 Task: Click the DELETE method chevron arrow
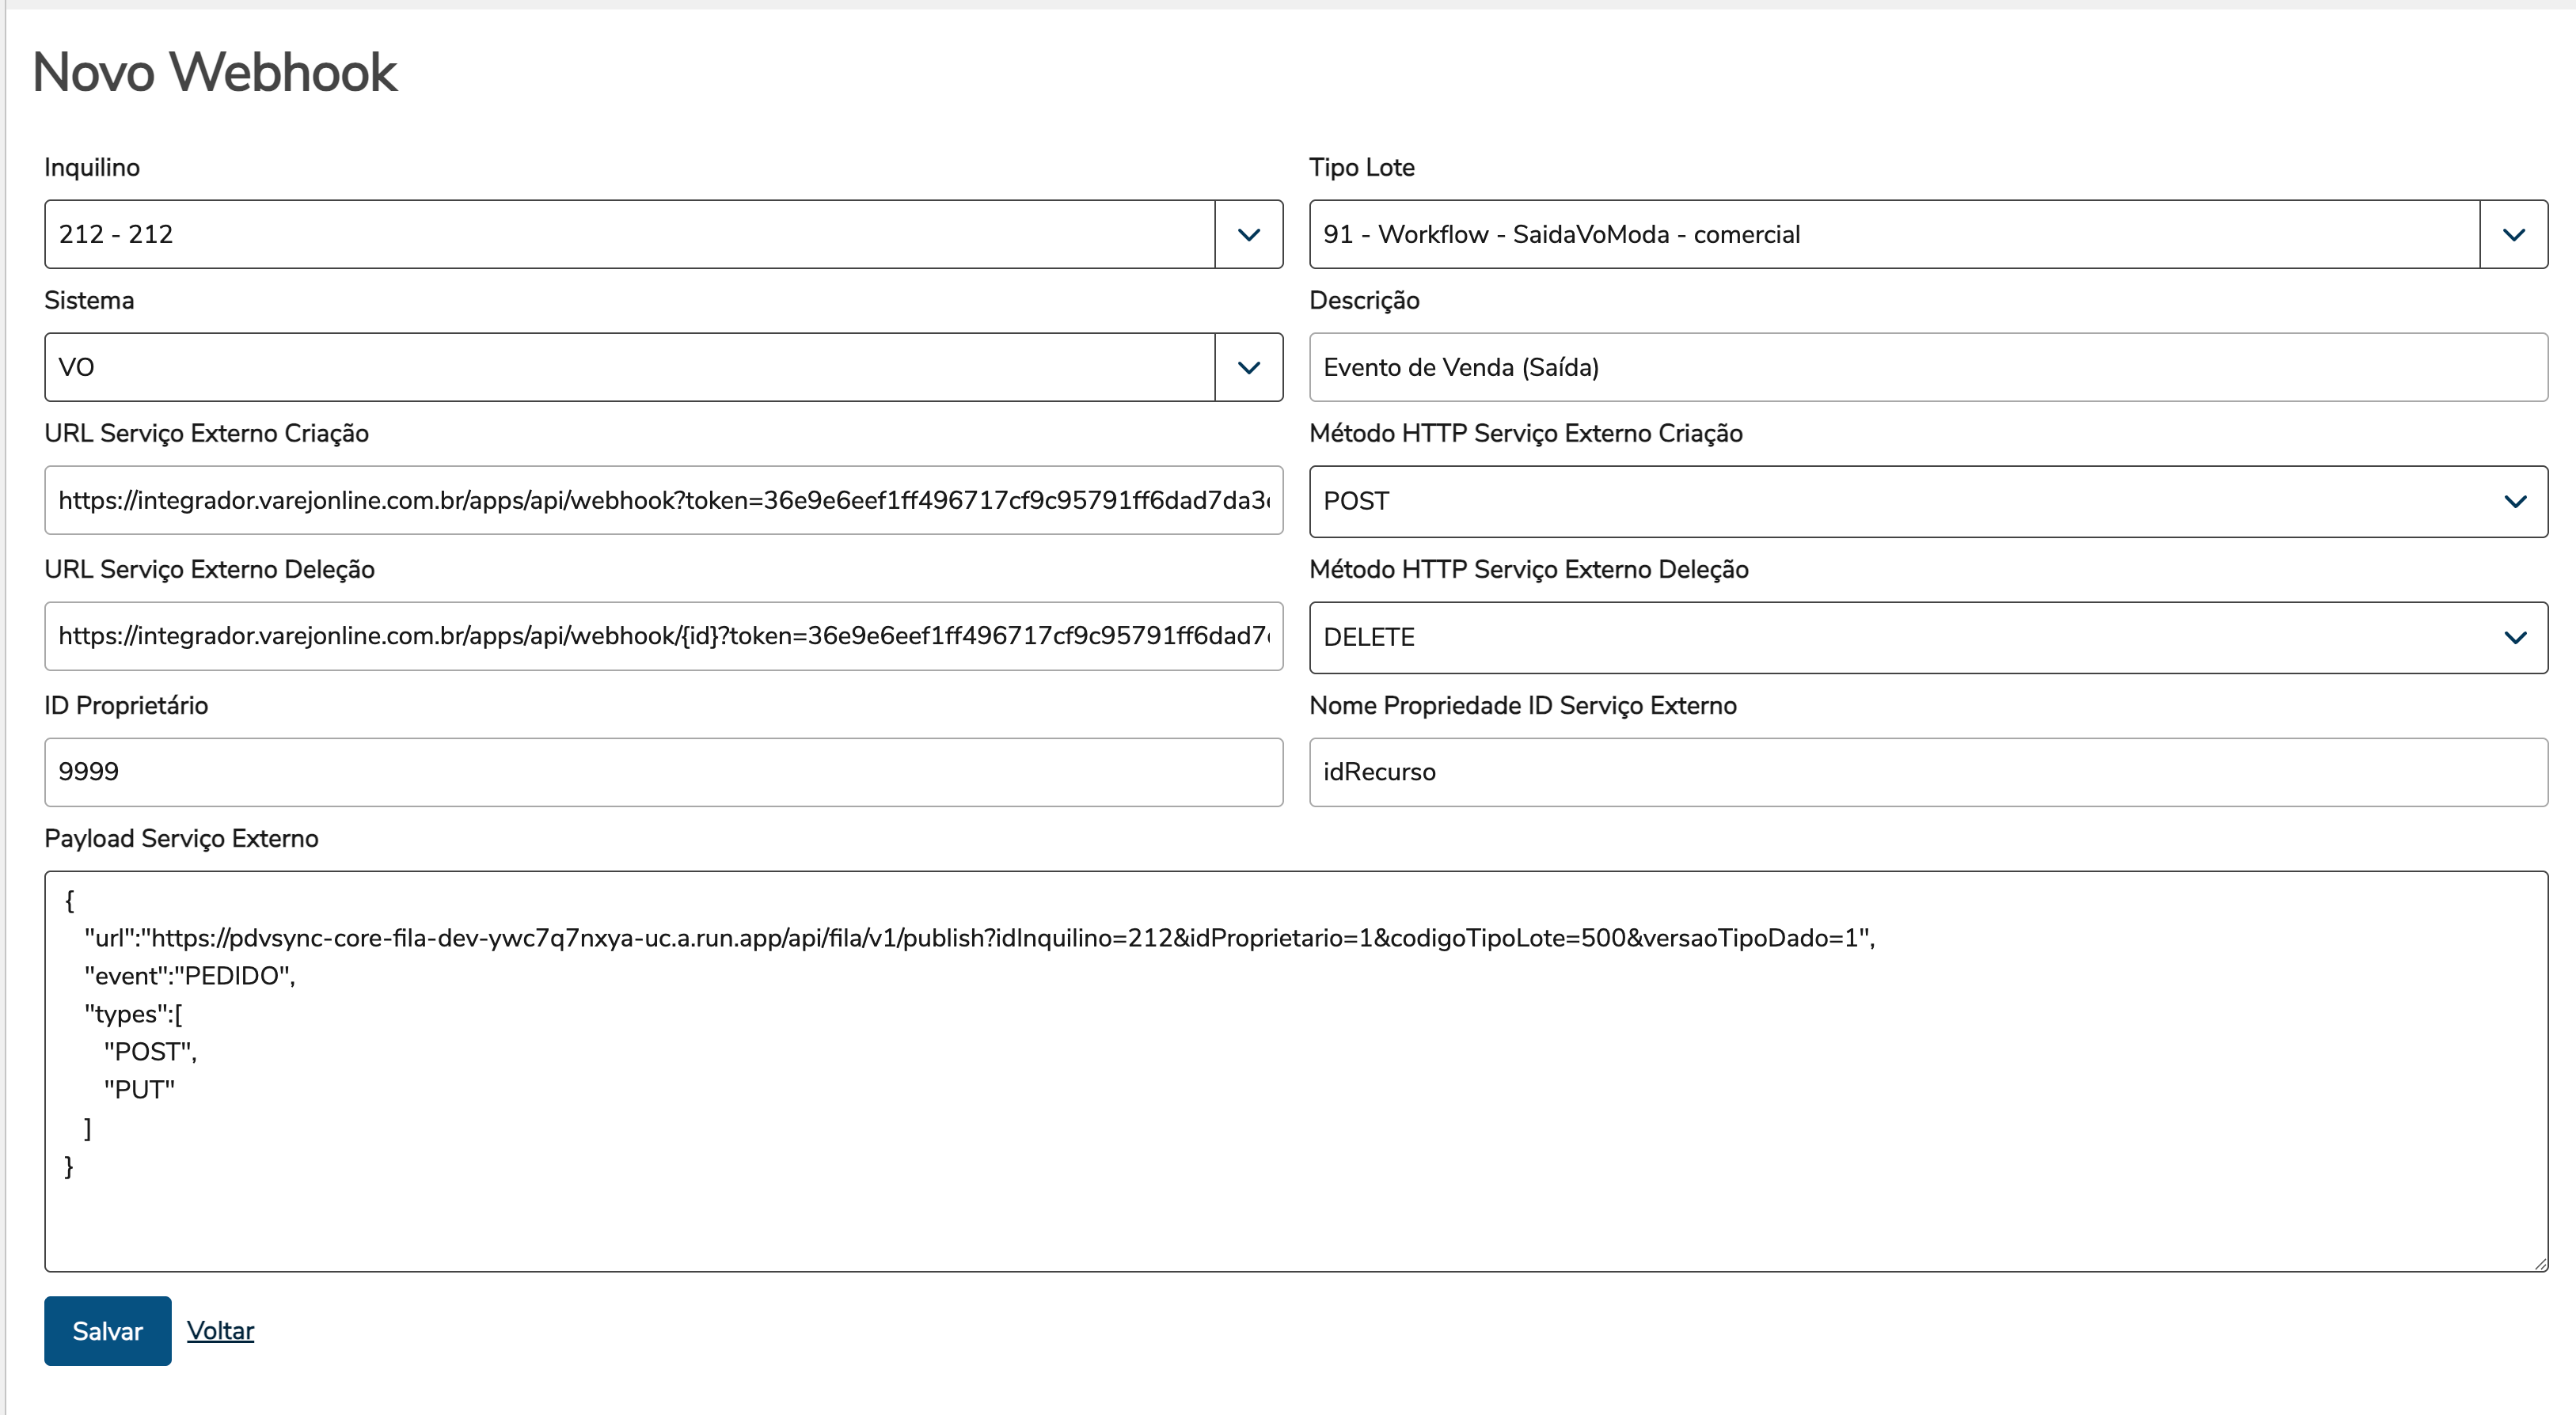tap(2515, 637)
